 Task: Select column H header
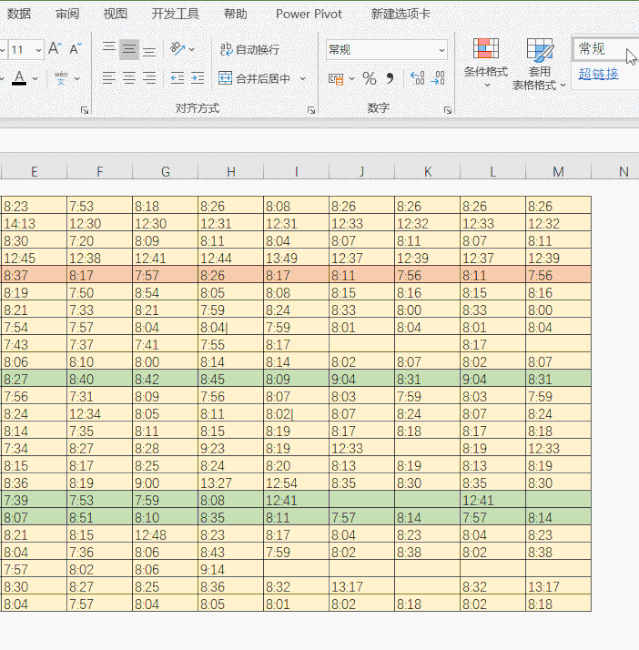[x=231, y=171]
